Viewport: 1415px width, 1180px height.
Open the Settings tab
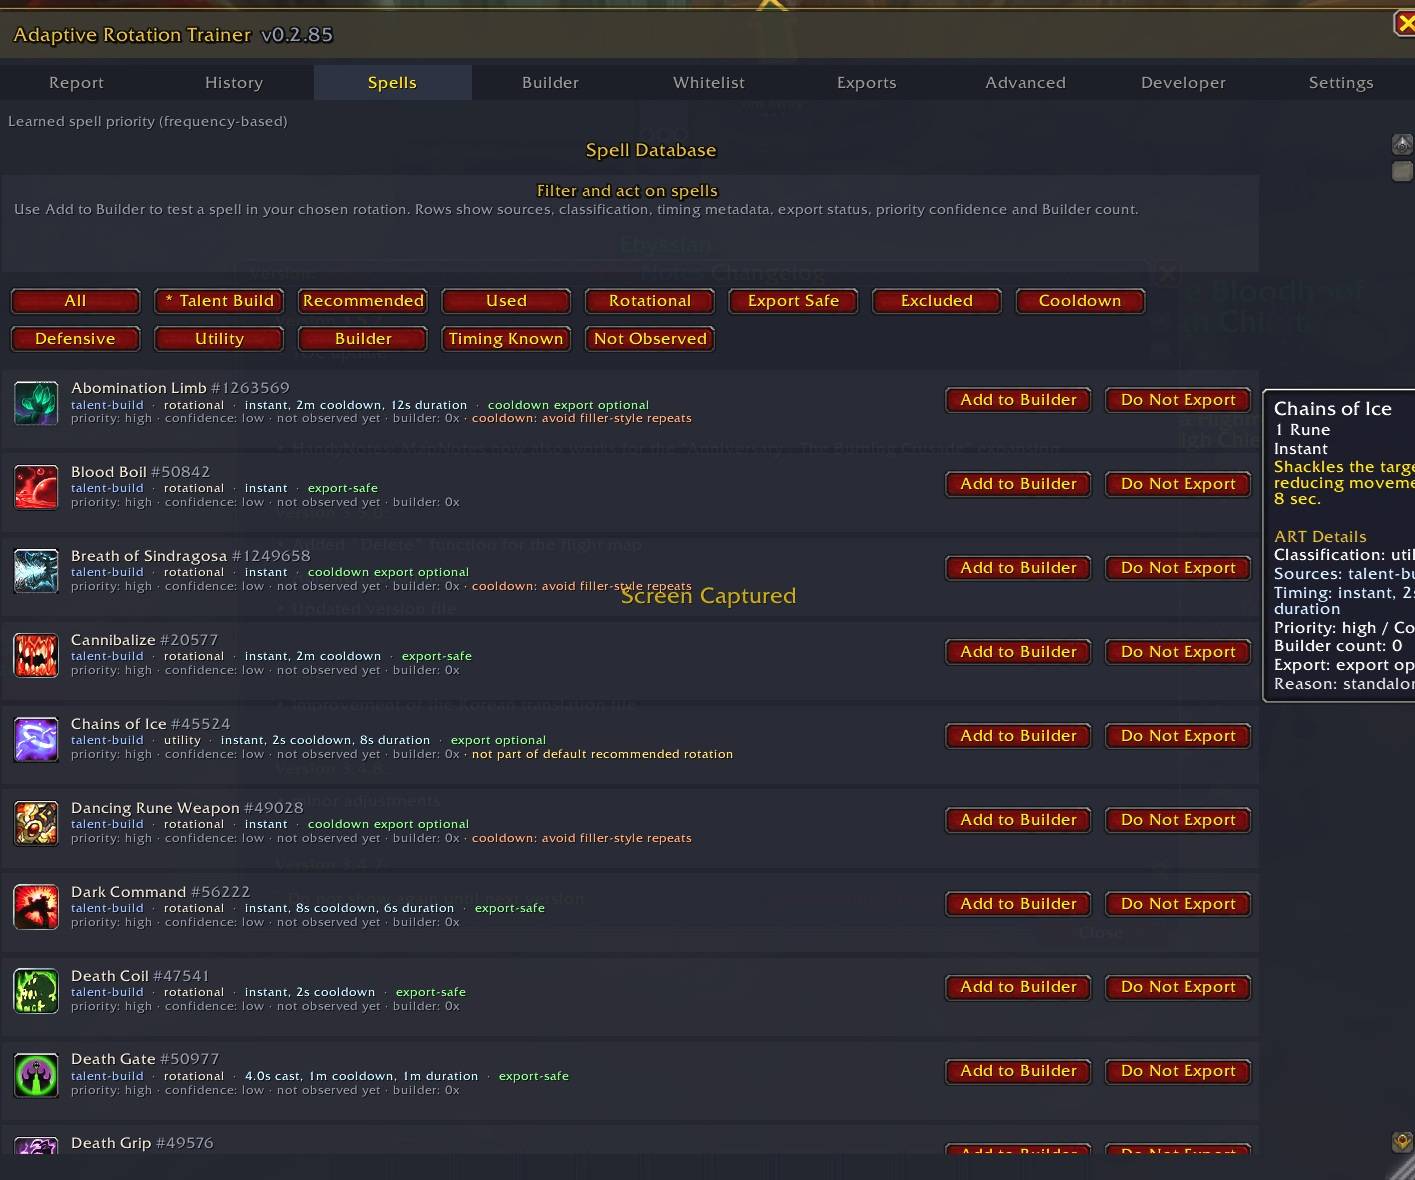tap(1341, 82)
